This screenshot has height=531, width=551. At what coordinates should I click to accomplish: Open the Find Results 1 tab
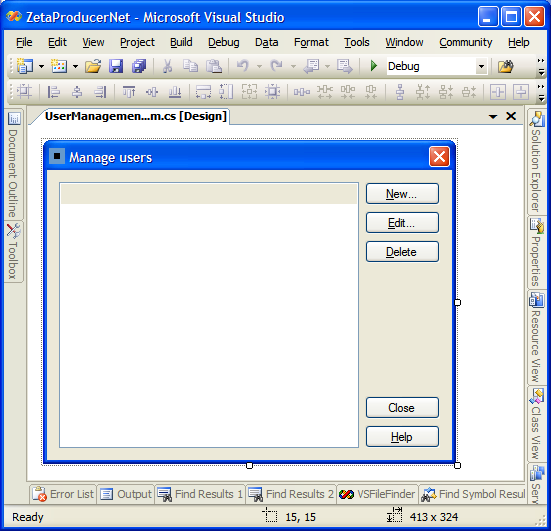coord(200,494)
